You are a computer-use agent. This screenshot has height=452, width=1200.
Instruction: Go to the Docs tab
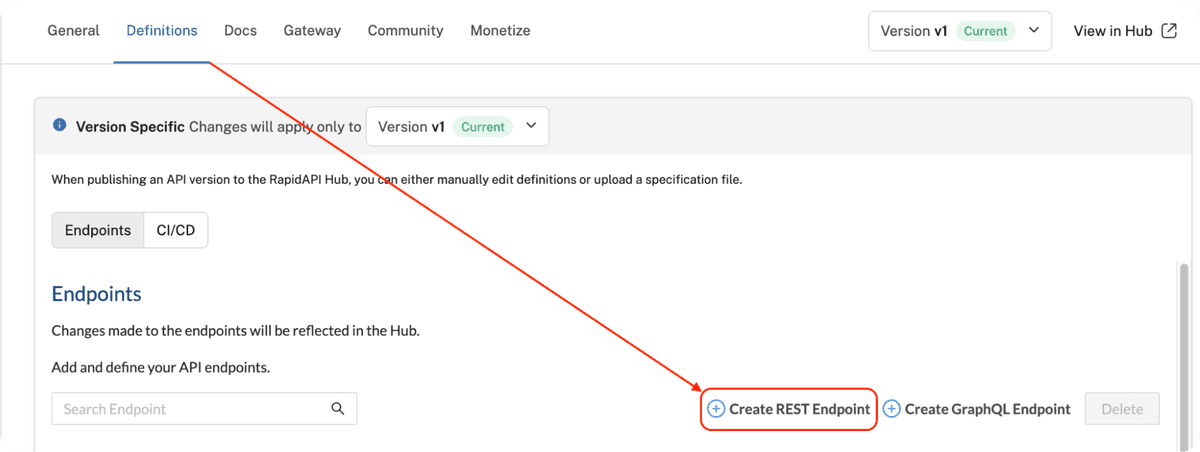[x=240, y=31]
